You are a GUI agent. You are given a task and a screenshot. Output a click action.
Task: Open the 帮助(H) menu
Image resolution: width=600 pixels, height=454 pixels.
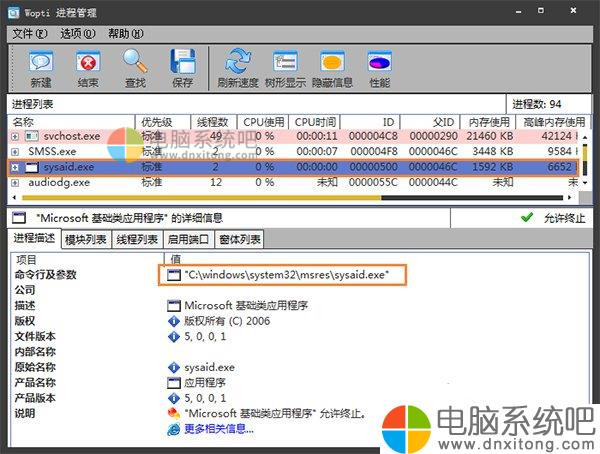126,34
